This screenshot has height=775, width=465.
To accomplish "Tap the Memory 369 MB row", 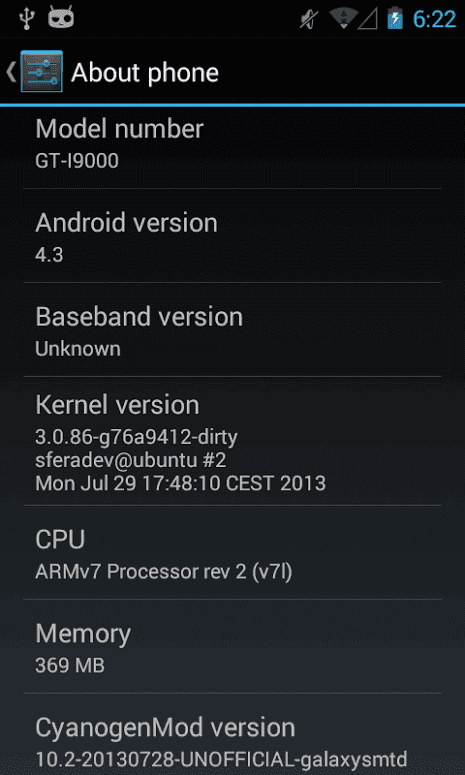I will click(232, 646).
